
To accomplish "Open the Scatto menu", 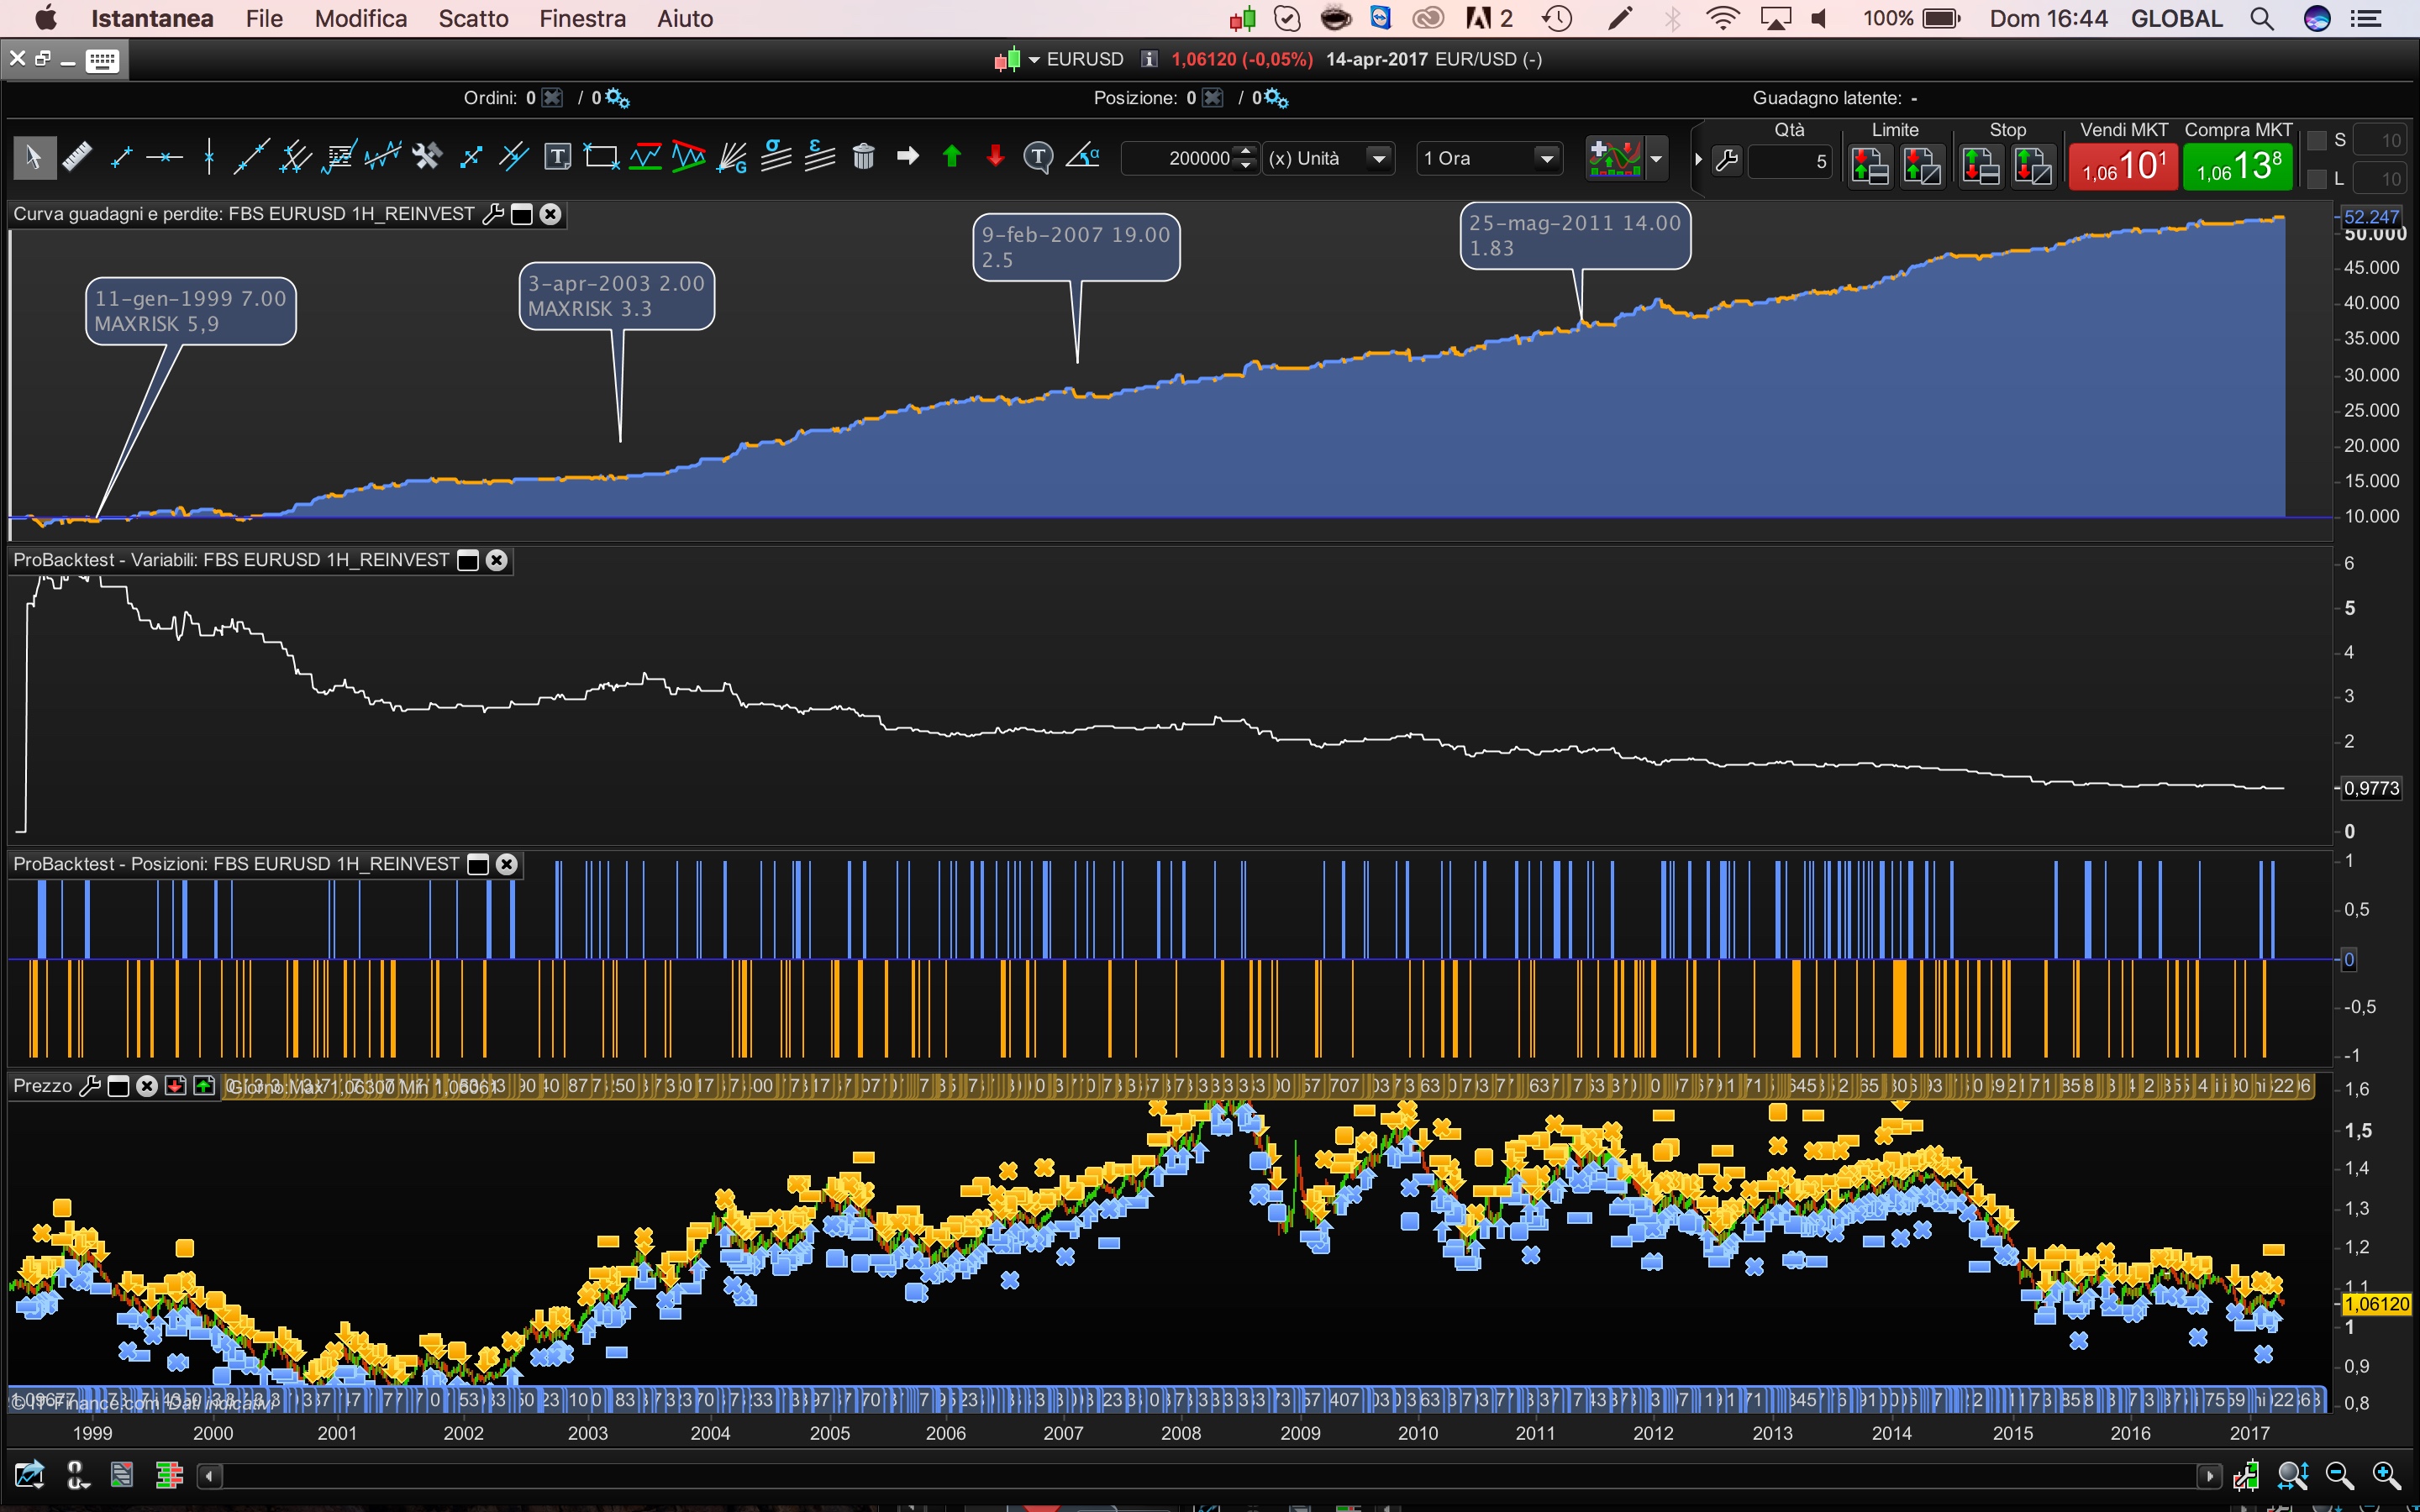I will (473, 18).
